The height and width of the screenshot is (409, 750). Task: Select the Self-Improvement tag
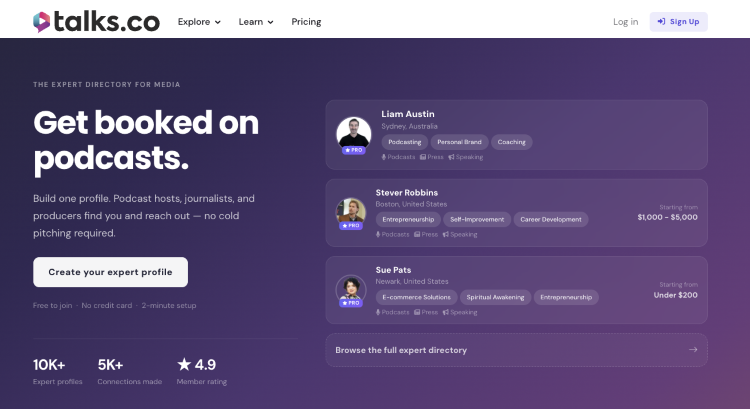tap(477, 220)
